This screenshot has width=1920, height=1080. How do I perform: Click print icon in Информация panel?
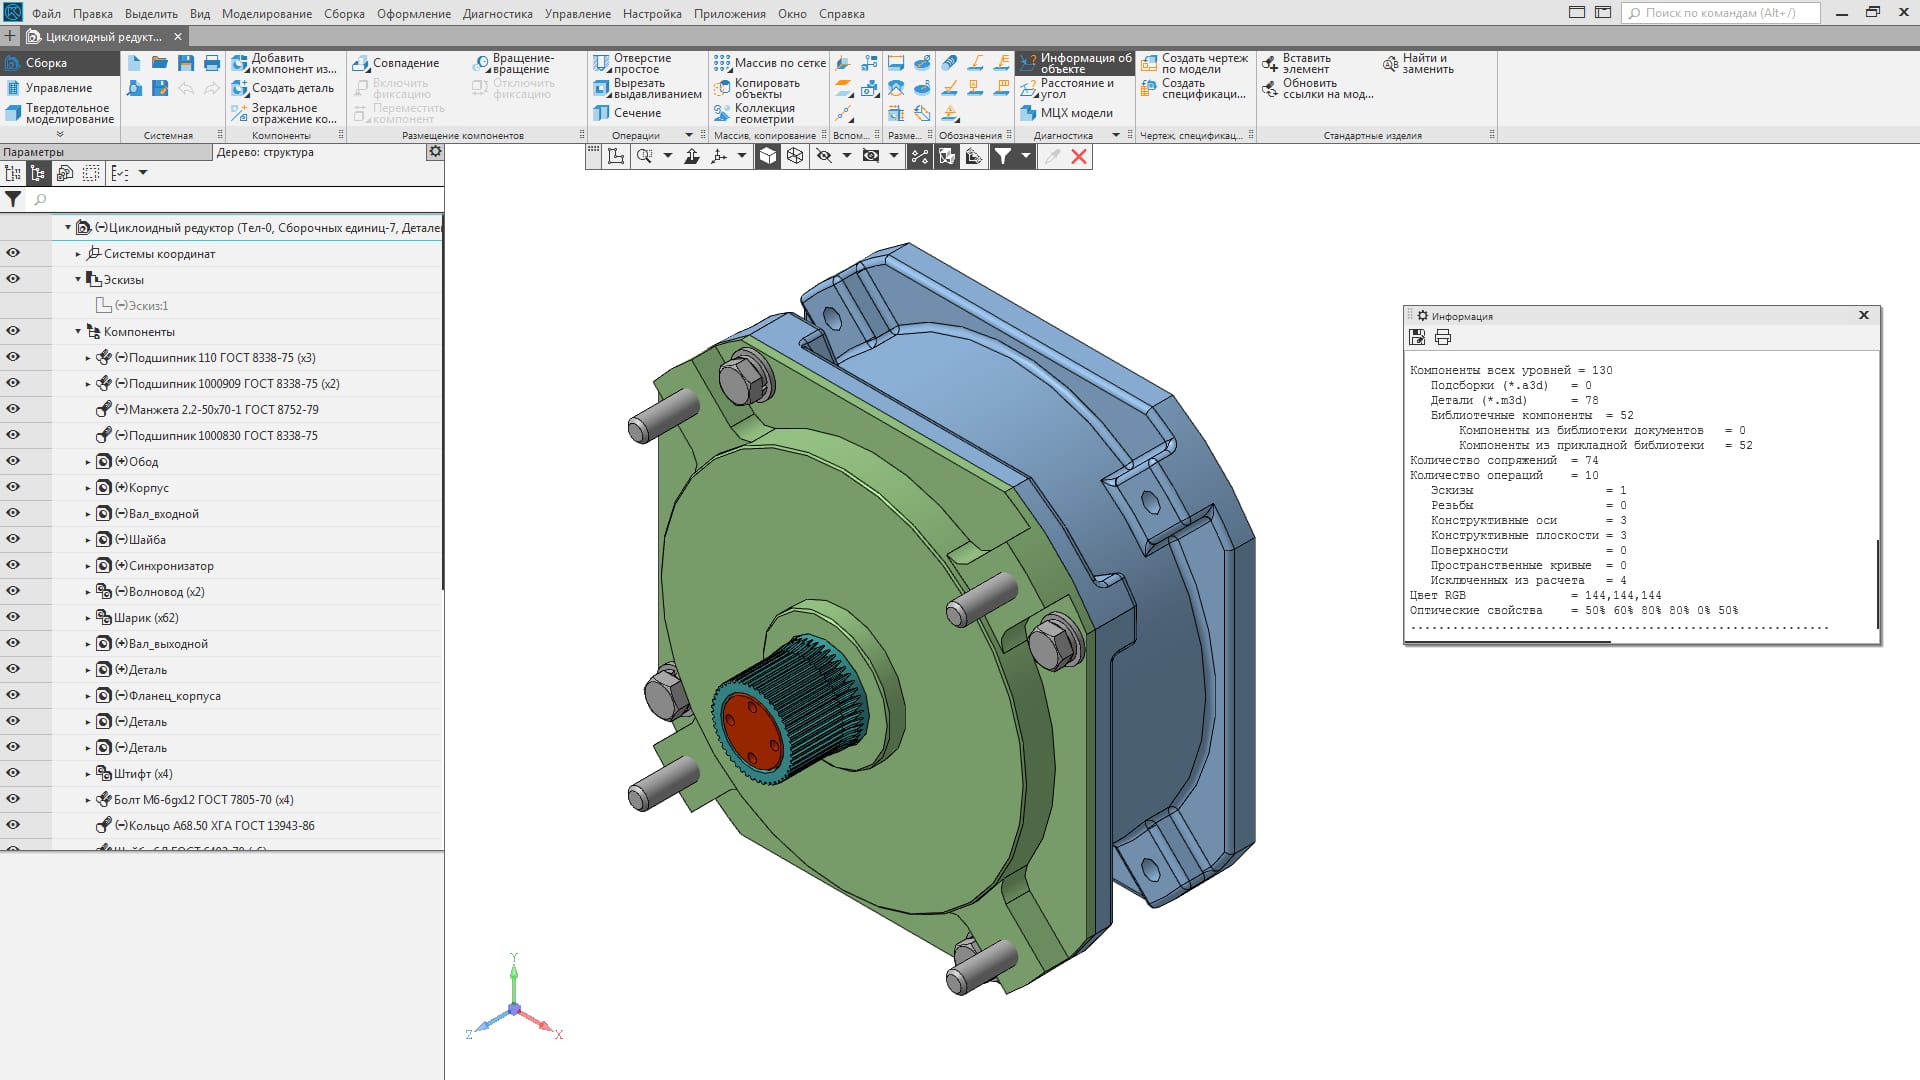click(x=1442, y=338)
